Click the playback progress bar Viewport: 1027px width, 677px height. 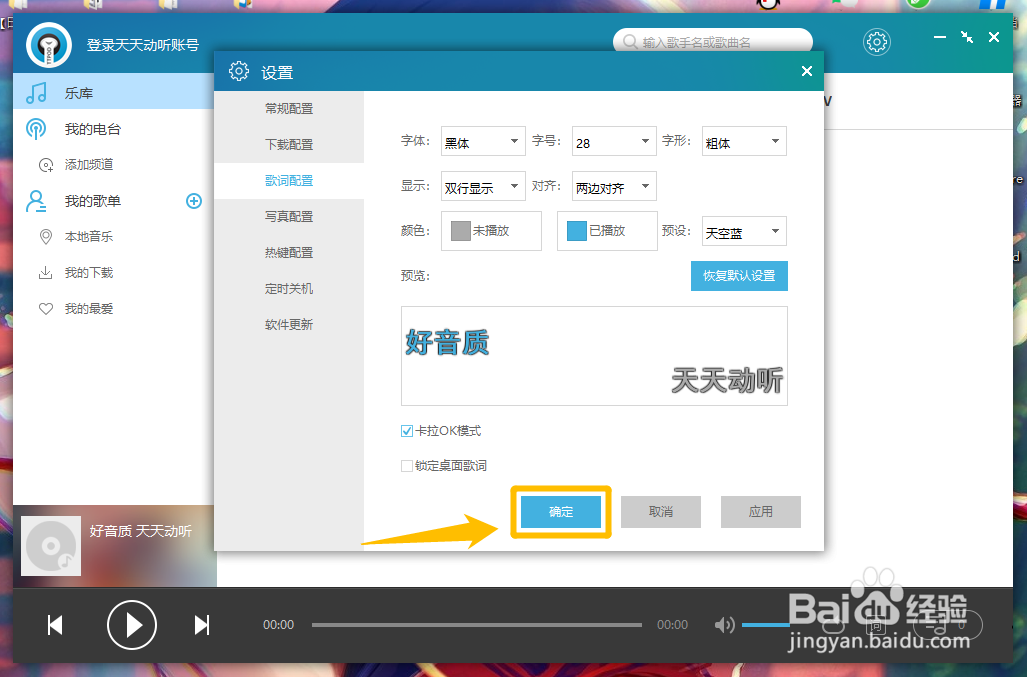pyautogui.click(x=477, y=625)
